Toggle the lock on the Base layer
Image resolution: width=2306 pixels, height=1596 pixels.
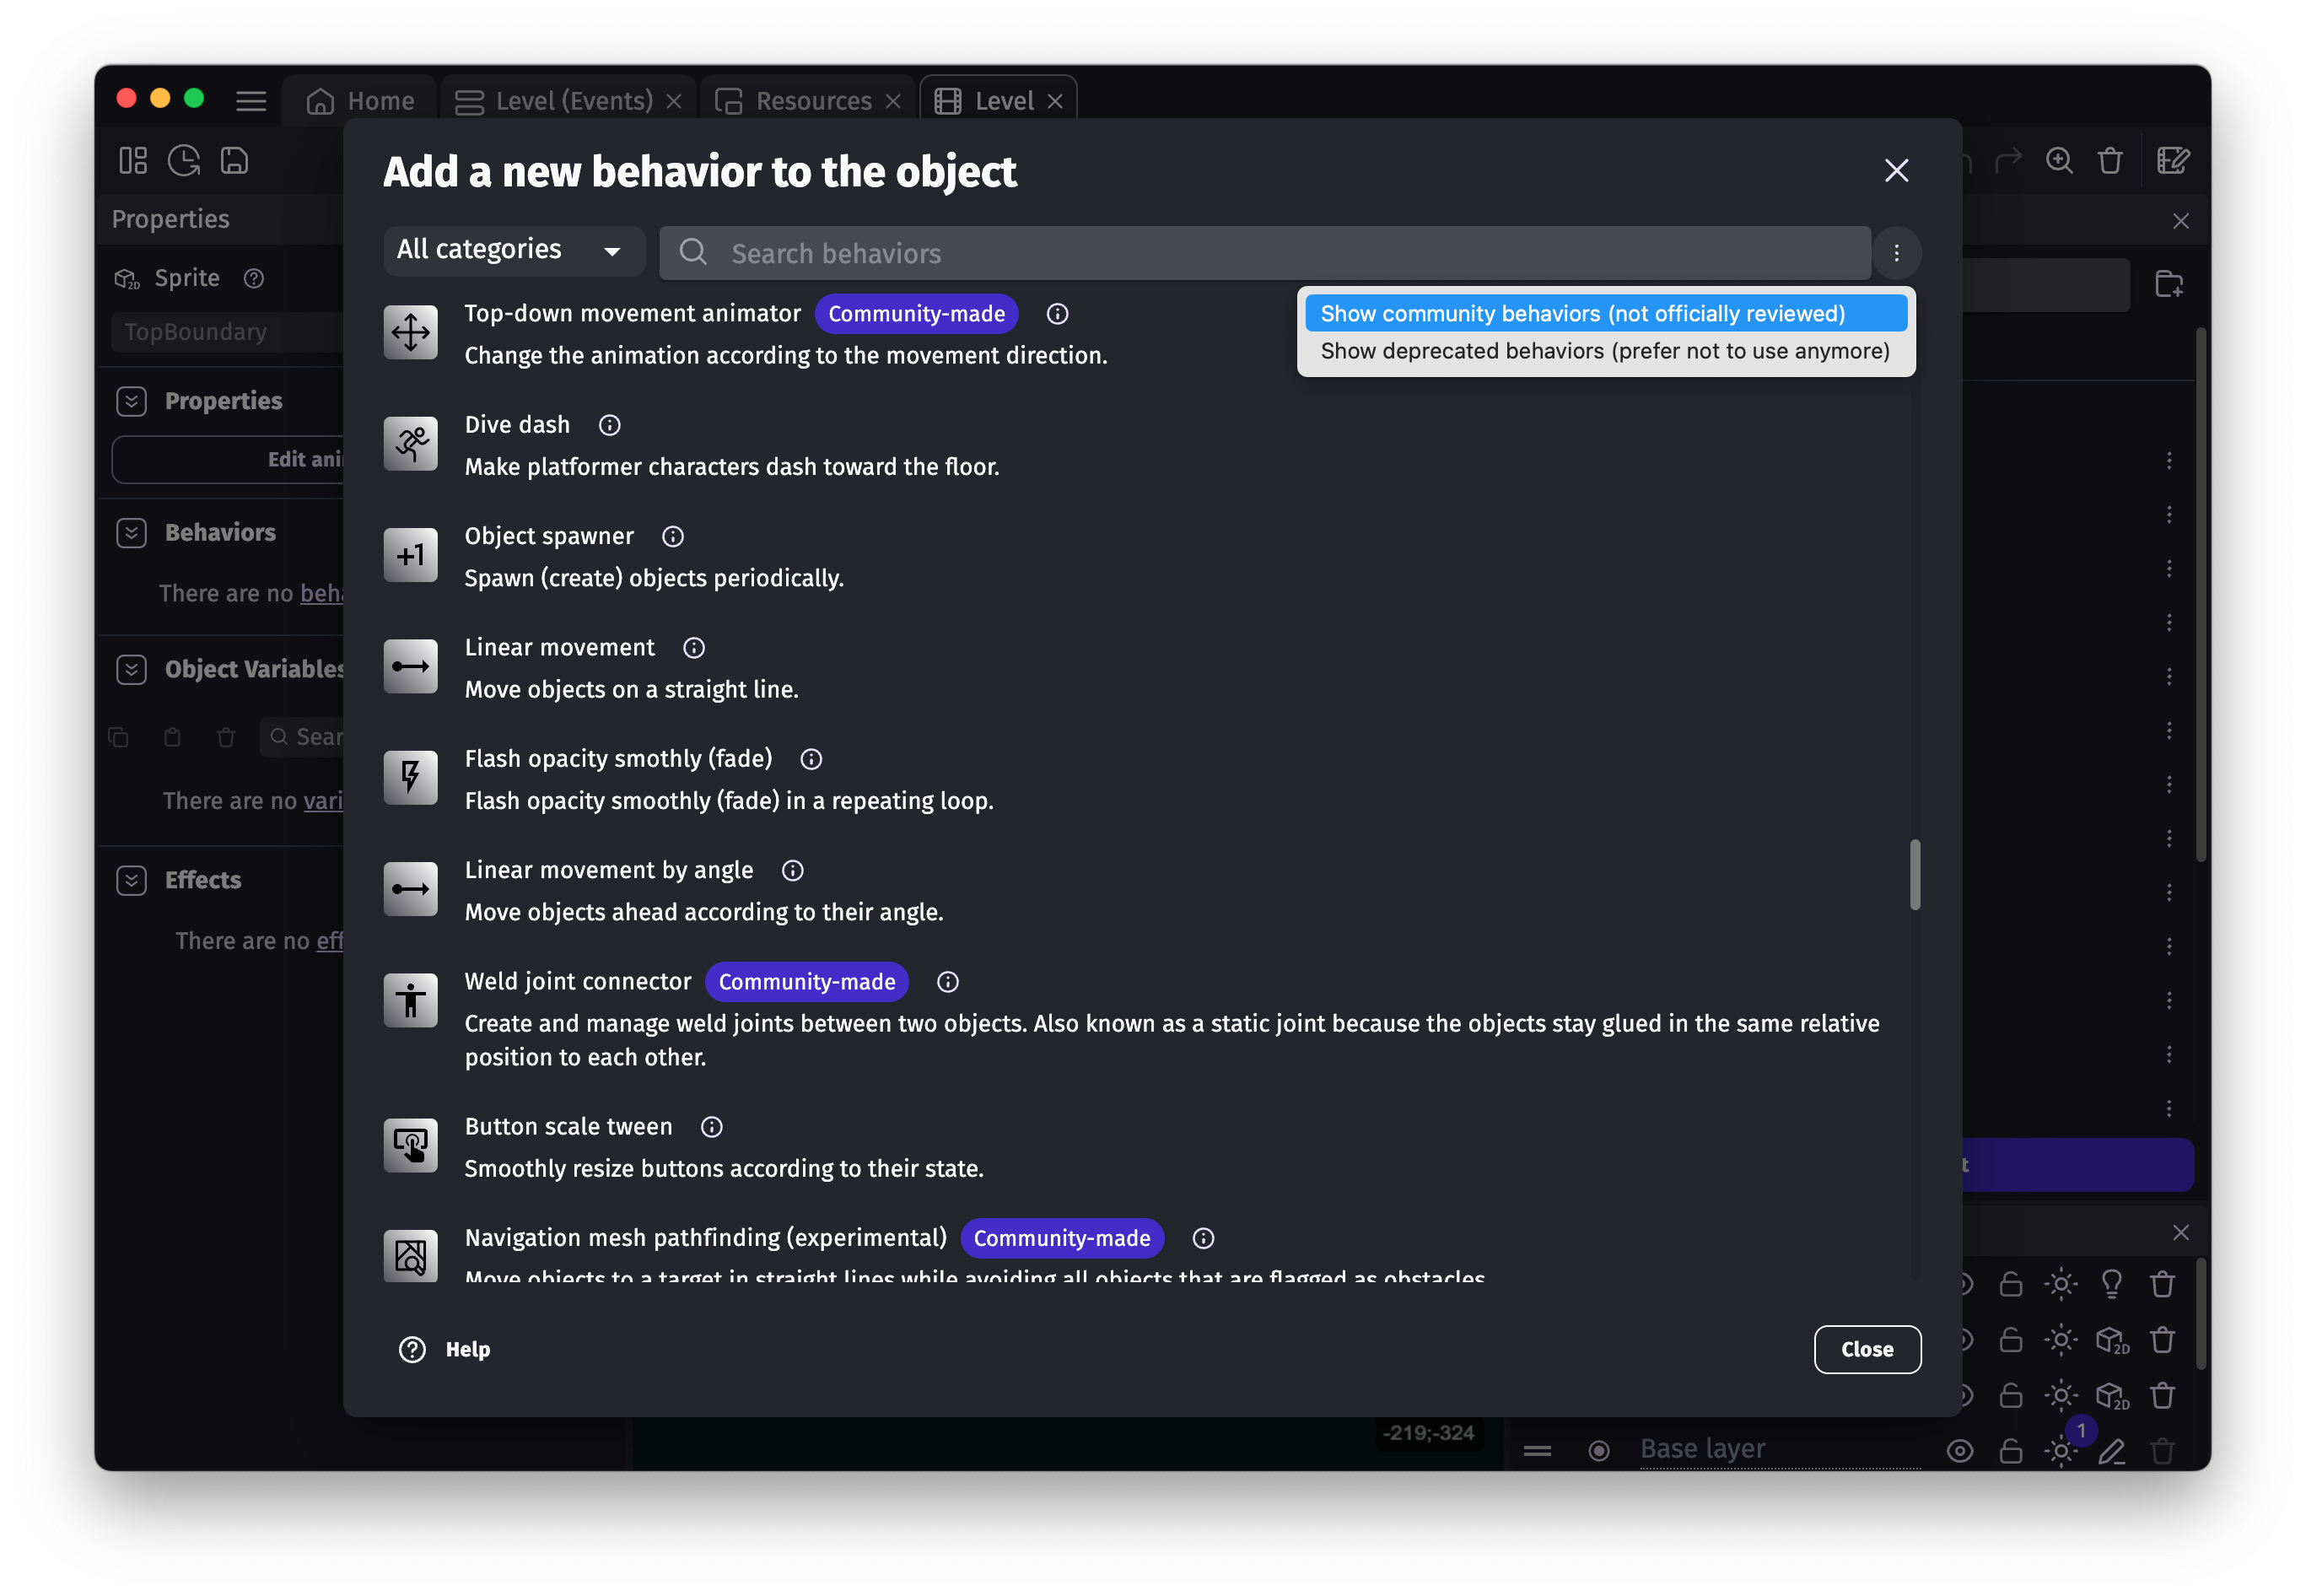click(x=2012, y=1451)
